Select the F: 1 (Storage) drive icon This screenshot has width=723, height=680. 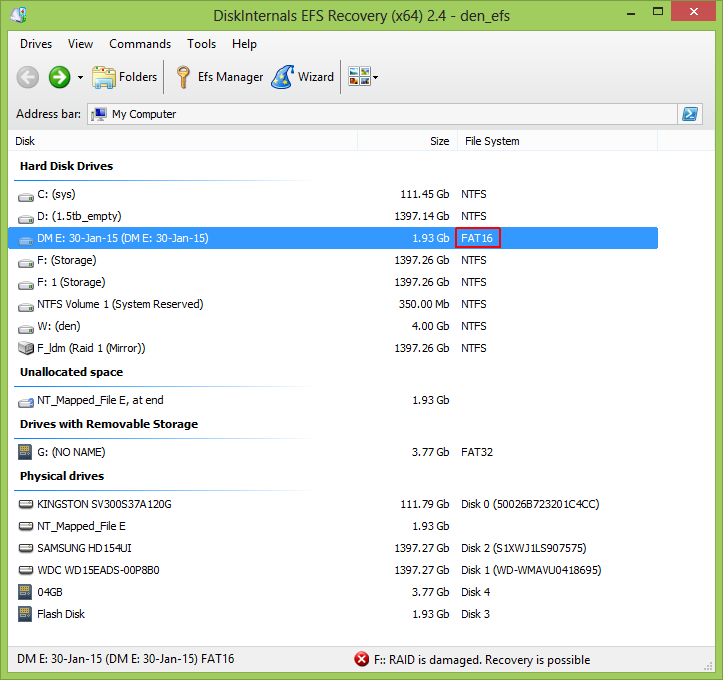pyautogui.click(x=26, y=285)
